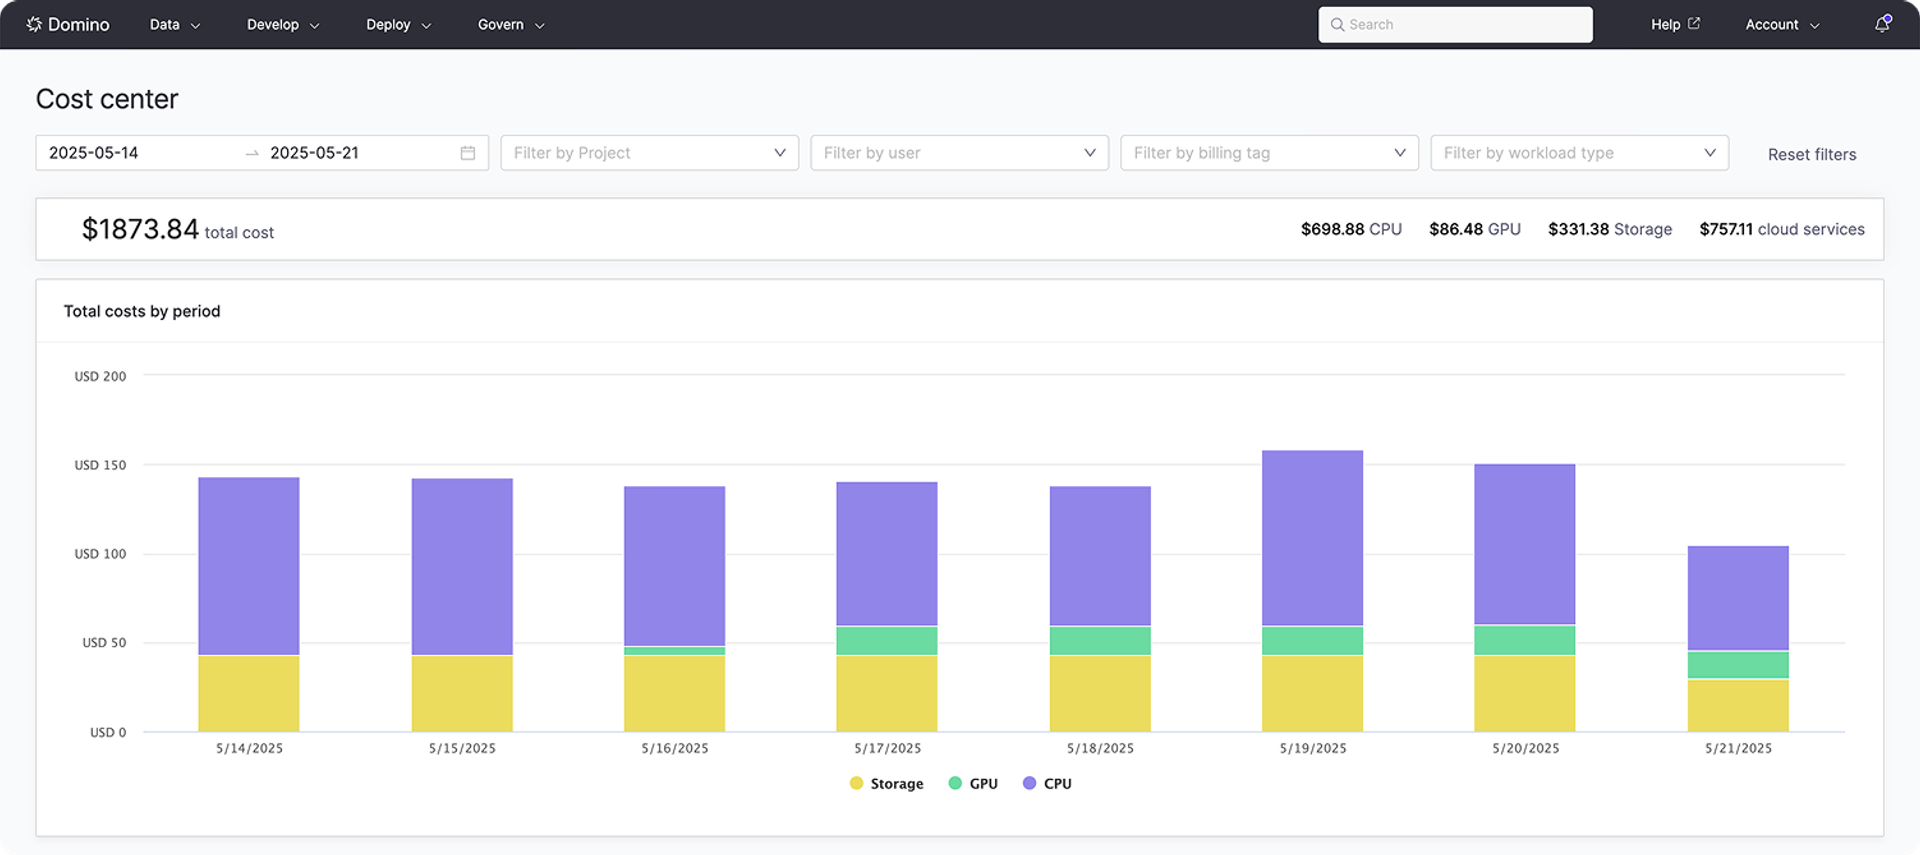Toggle the CPU legend series
1920x855 pixels.
[1047, 783]
